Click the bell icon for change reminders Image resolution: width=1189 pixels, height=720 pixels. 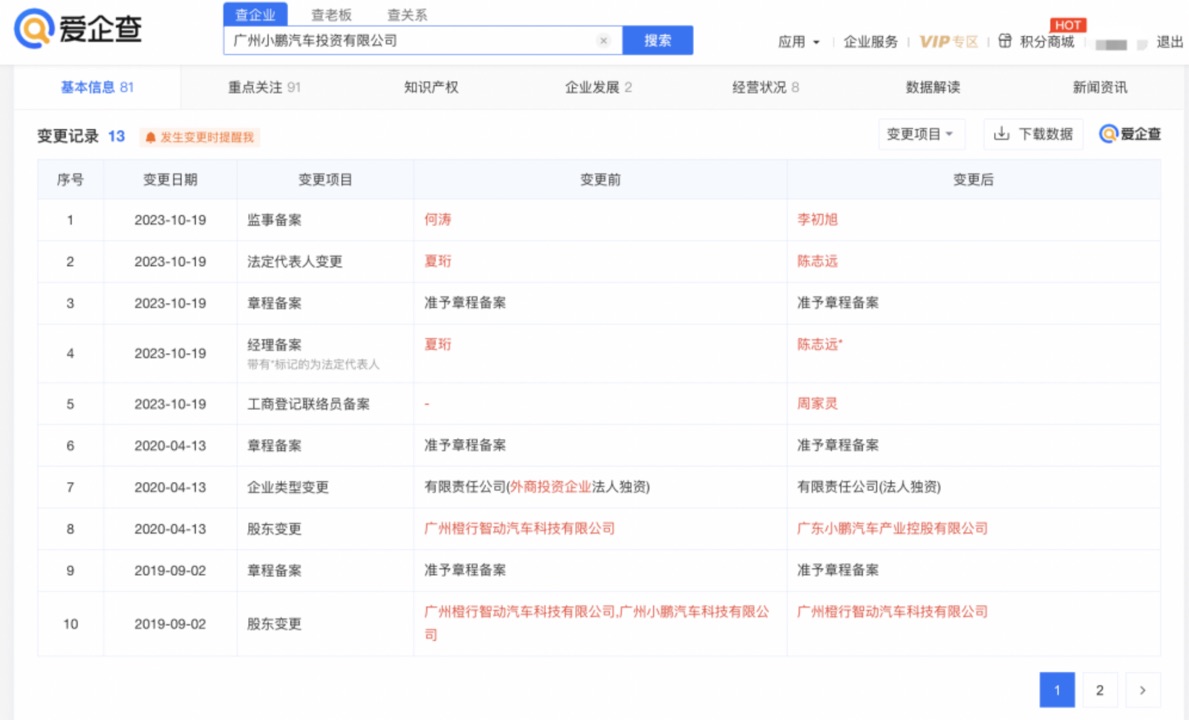click(x=150, y=137)
